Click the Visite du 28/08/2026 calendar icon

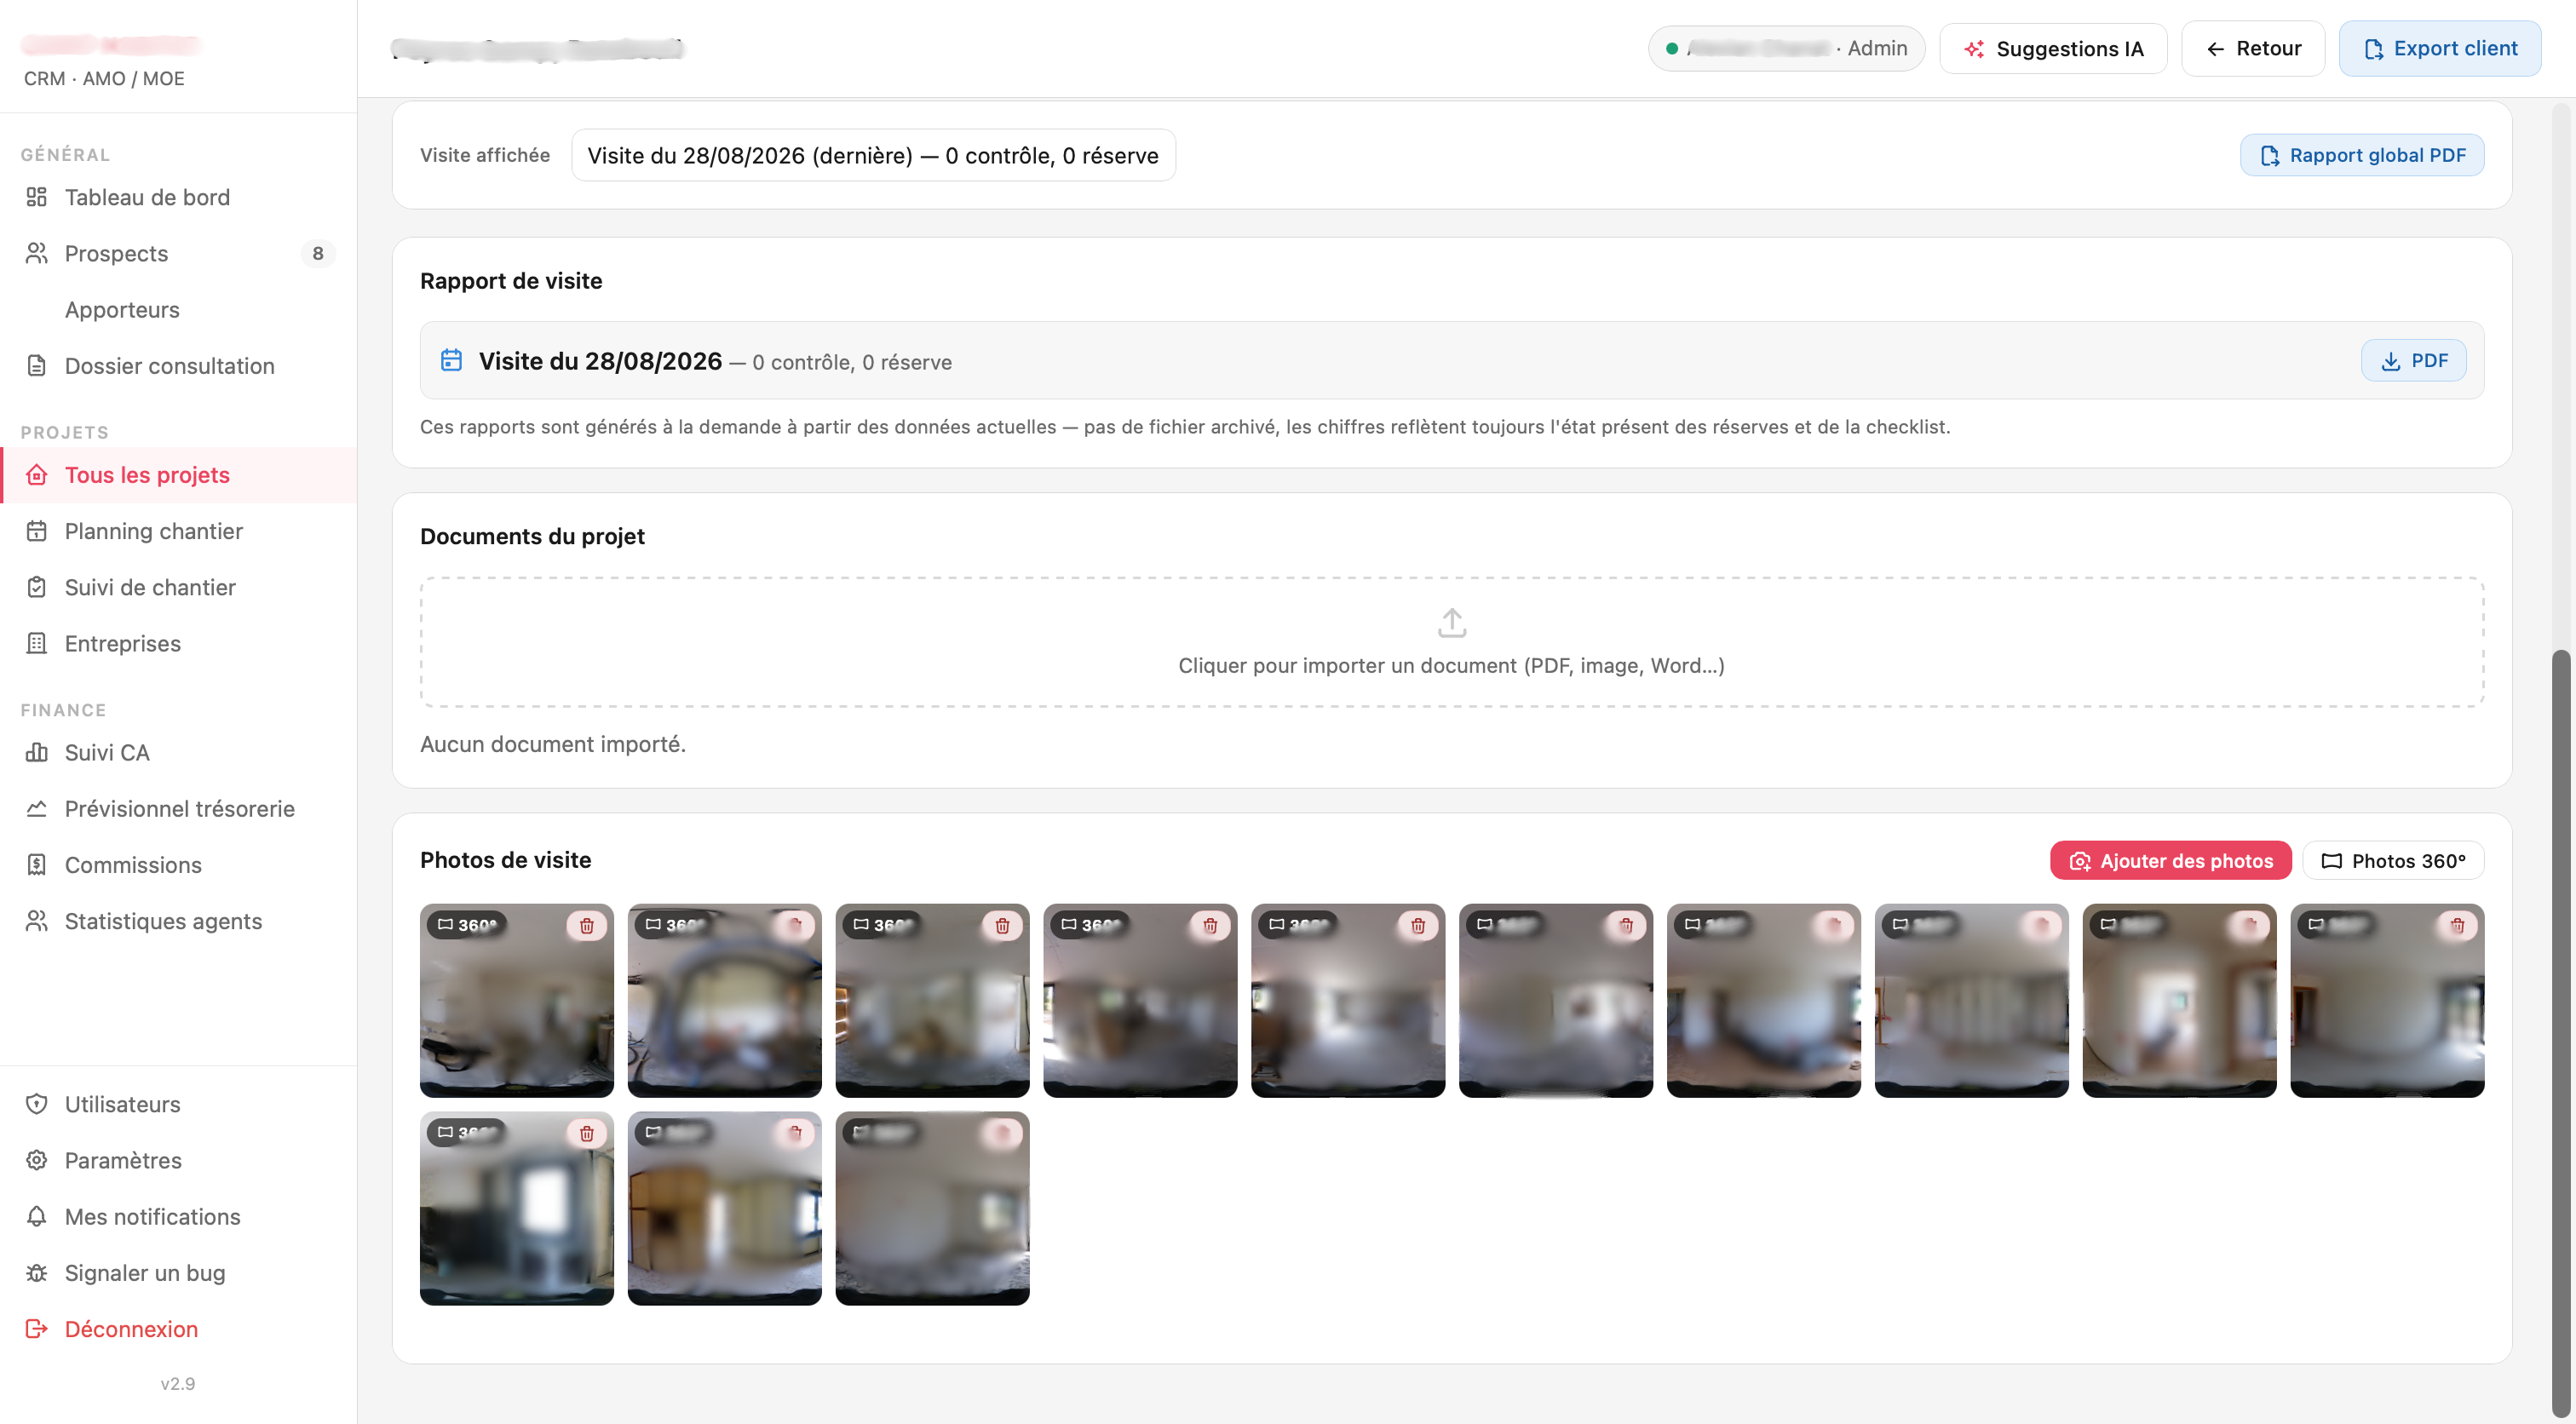coord(452,360)
